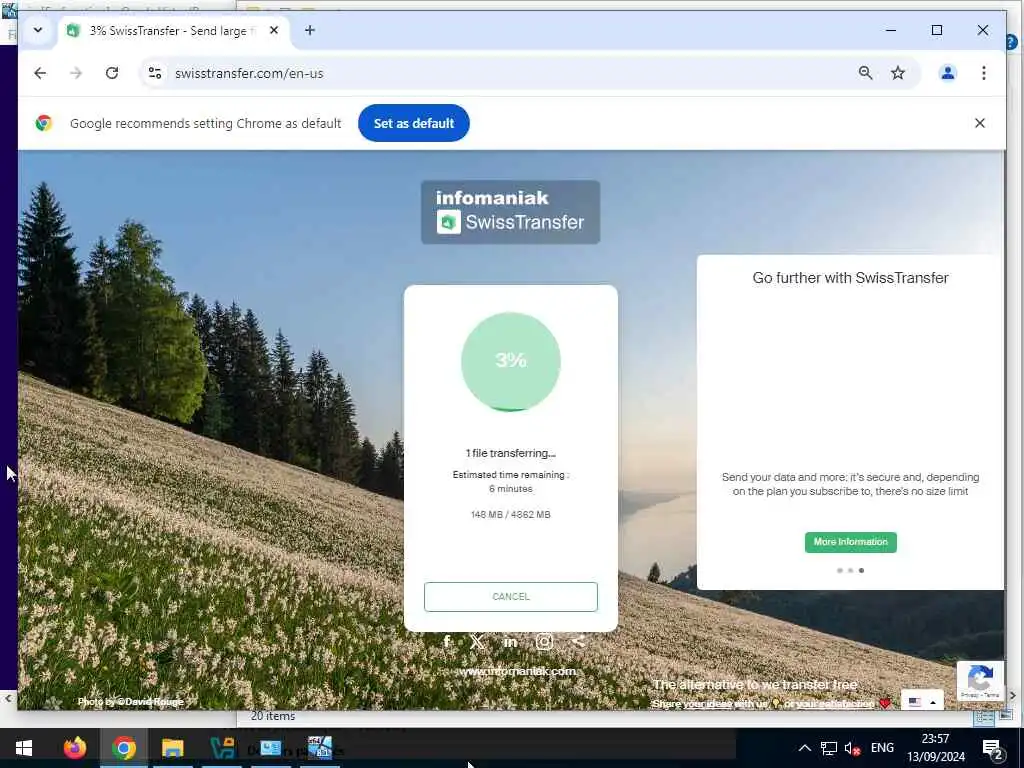
Task: Select the second carousel dot
Action: tap(850, 570)
